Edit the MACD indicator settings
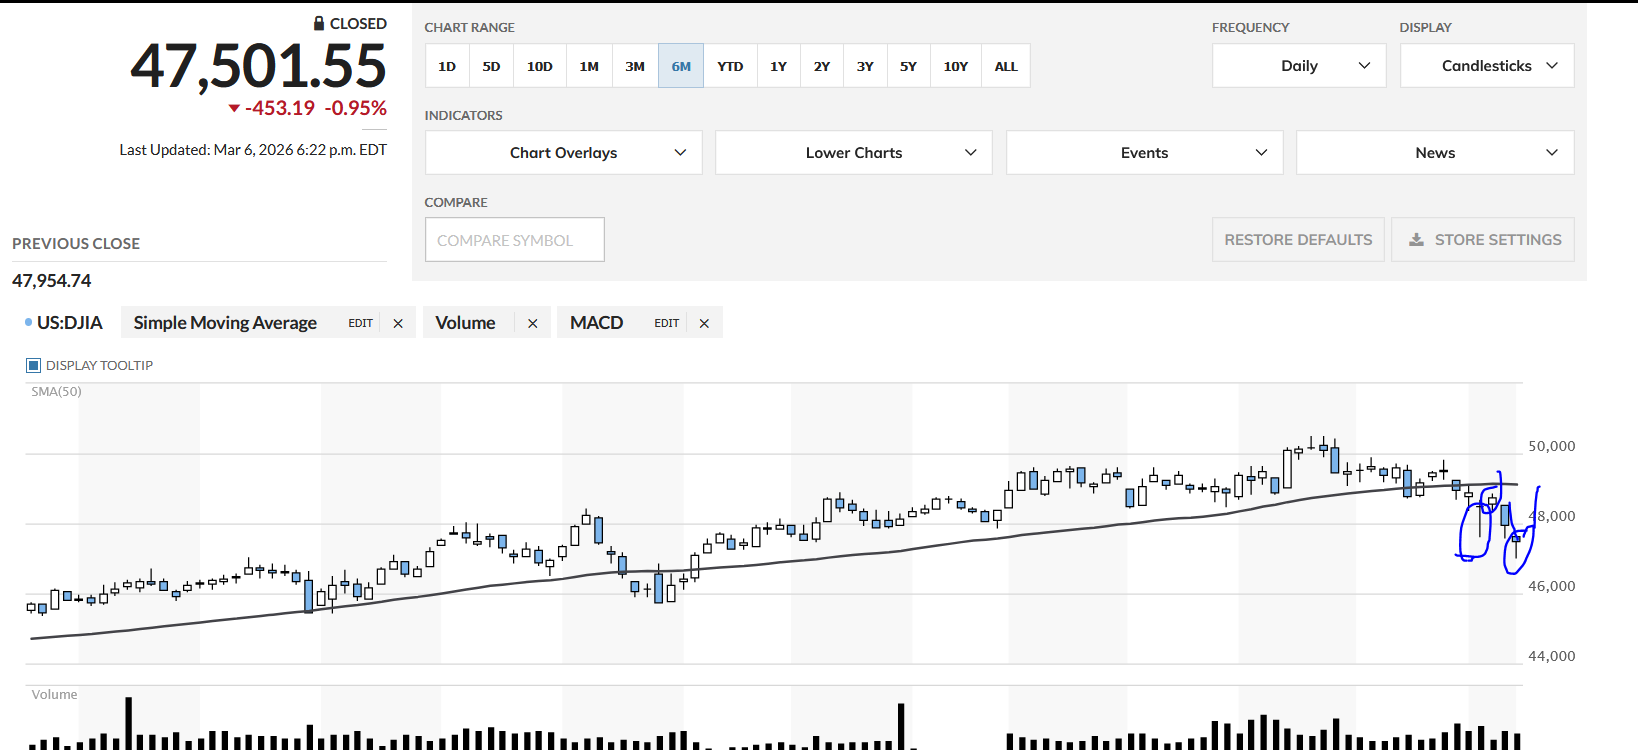This screenshot has height=750, width=1638. [666, 323]
